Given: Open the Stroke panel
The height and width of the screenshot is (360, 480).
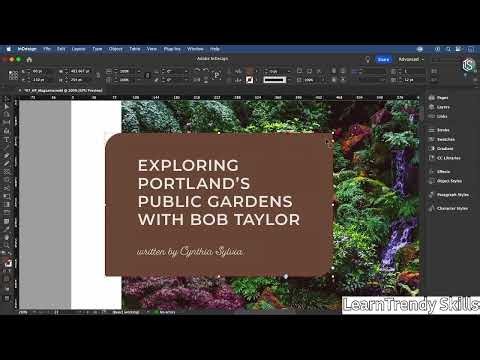Looking at the screenshot, I should tap(439, 130).
